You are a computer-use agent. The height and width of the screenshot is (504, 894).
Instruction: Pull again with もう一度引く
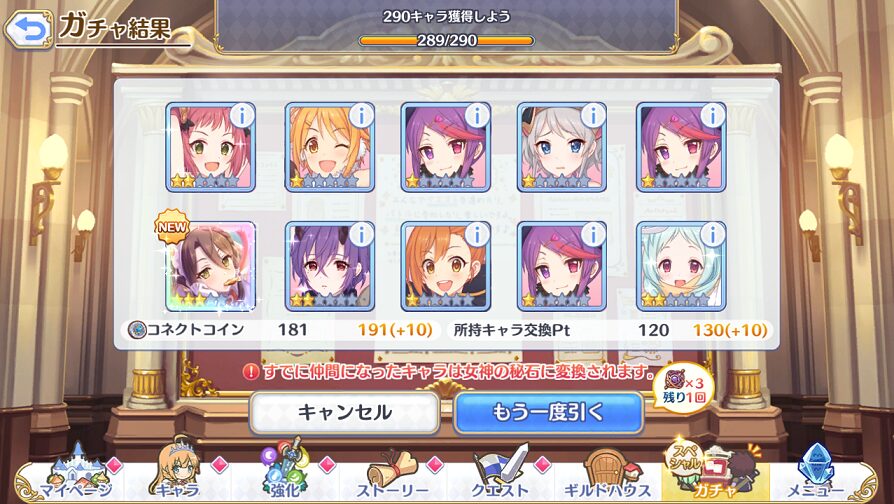coord(548,413)
